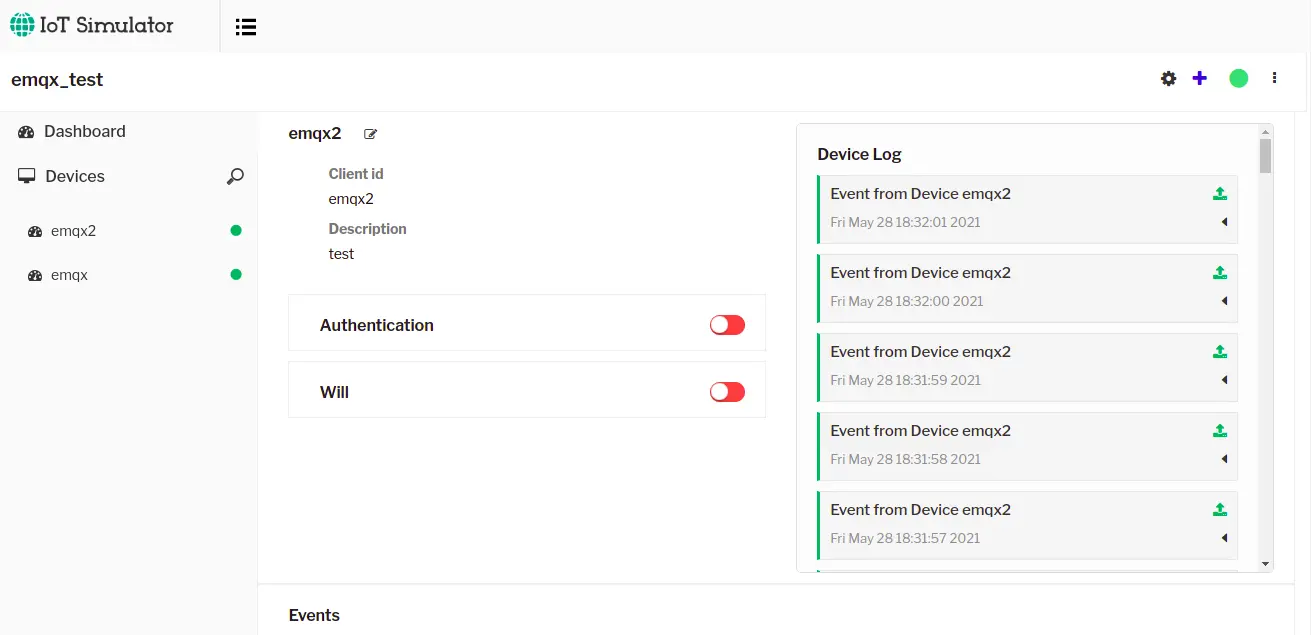Click timestamp Fri May 28 18:32:01 2021
This screenshot has height=635, width=1311.
pos(905,222)
